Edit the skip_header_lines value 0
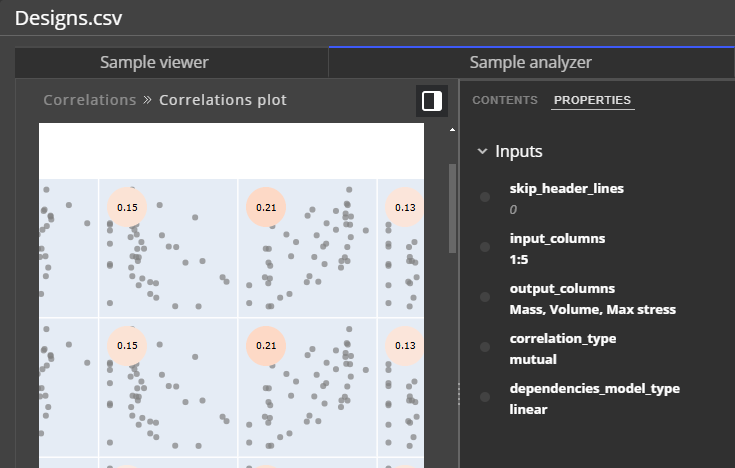The height and width of the screenshot is (468, 735). point(513,210)
